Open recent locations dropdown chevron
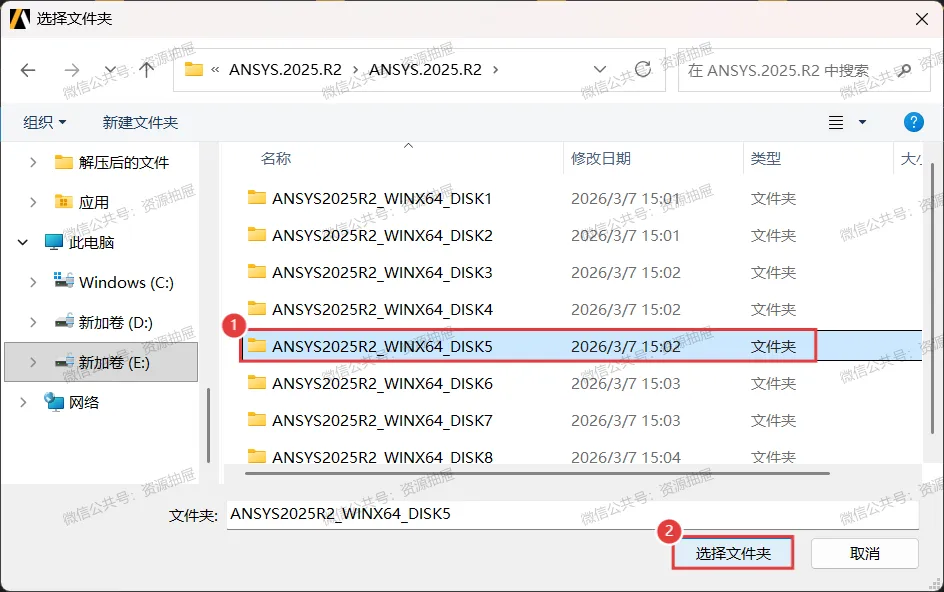Screen dimensions: 944x592 pos(110,70)
